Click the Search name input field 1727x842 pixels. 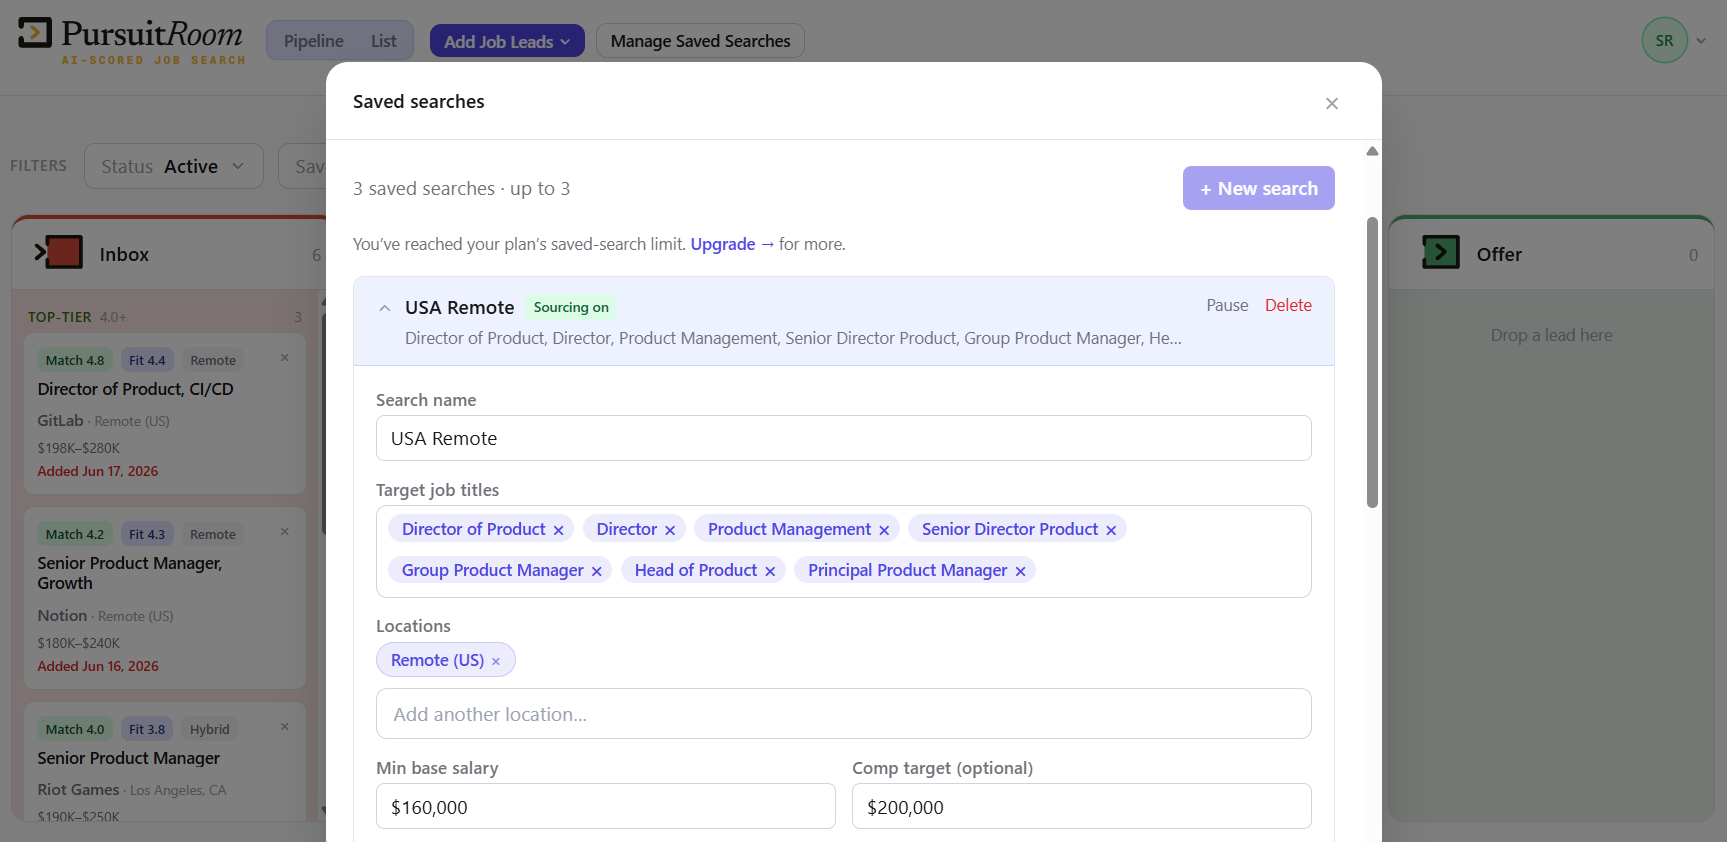844,438
